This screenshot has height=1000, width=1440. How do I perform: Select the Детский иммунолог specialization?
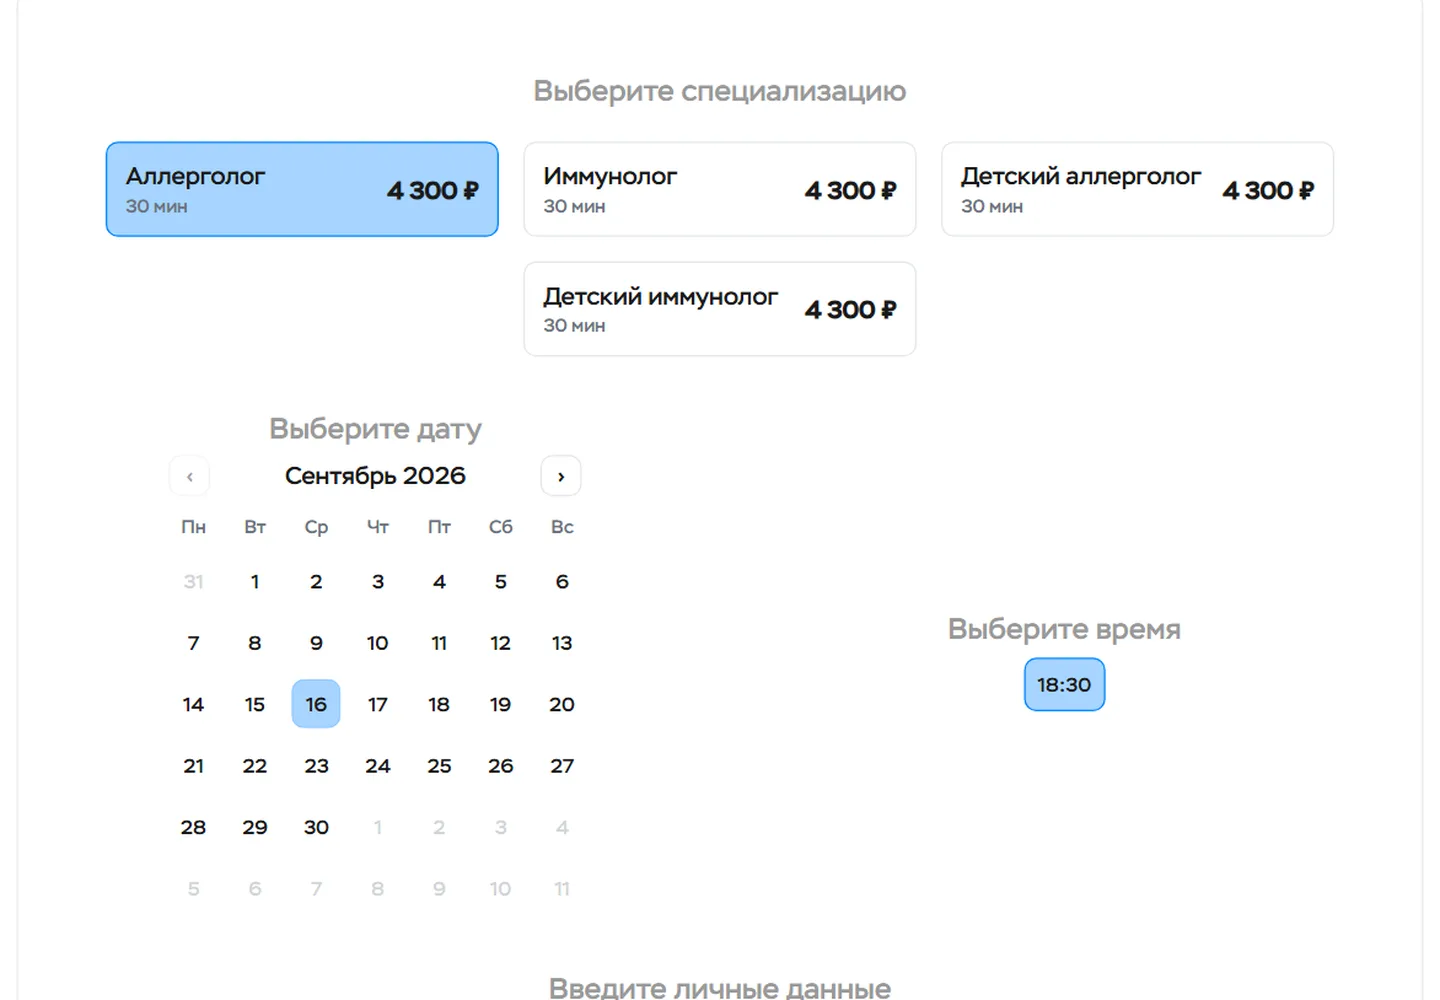click(720, 309)
